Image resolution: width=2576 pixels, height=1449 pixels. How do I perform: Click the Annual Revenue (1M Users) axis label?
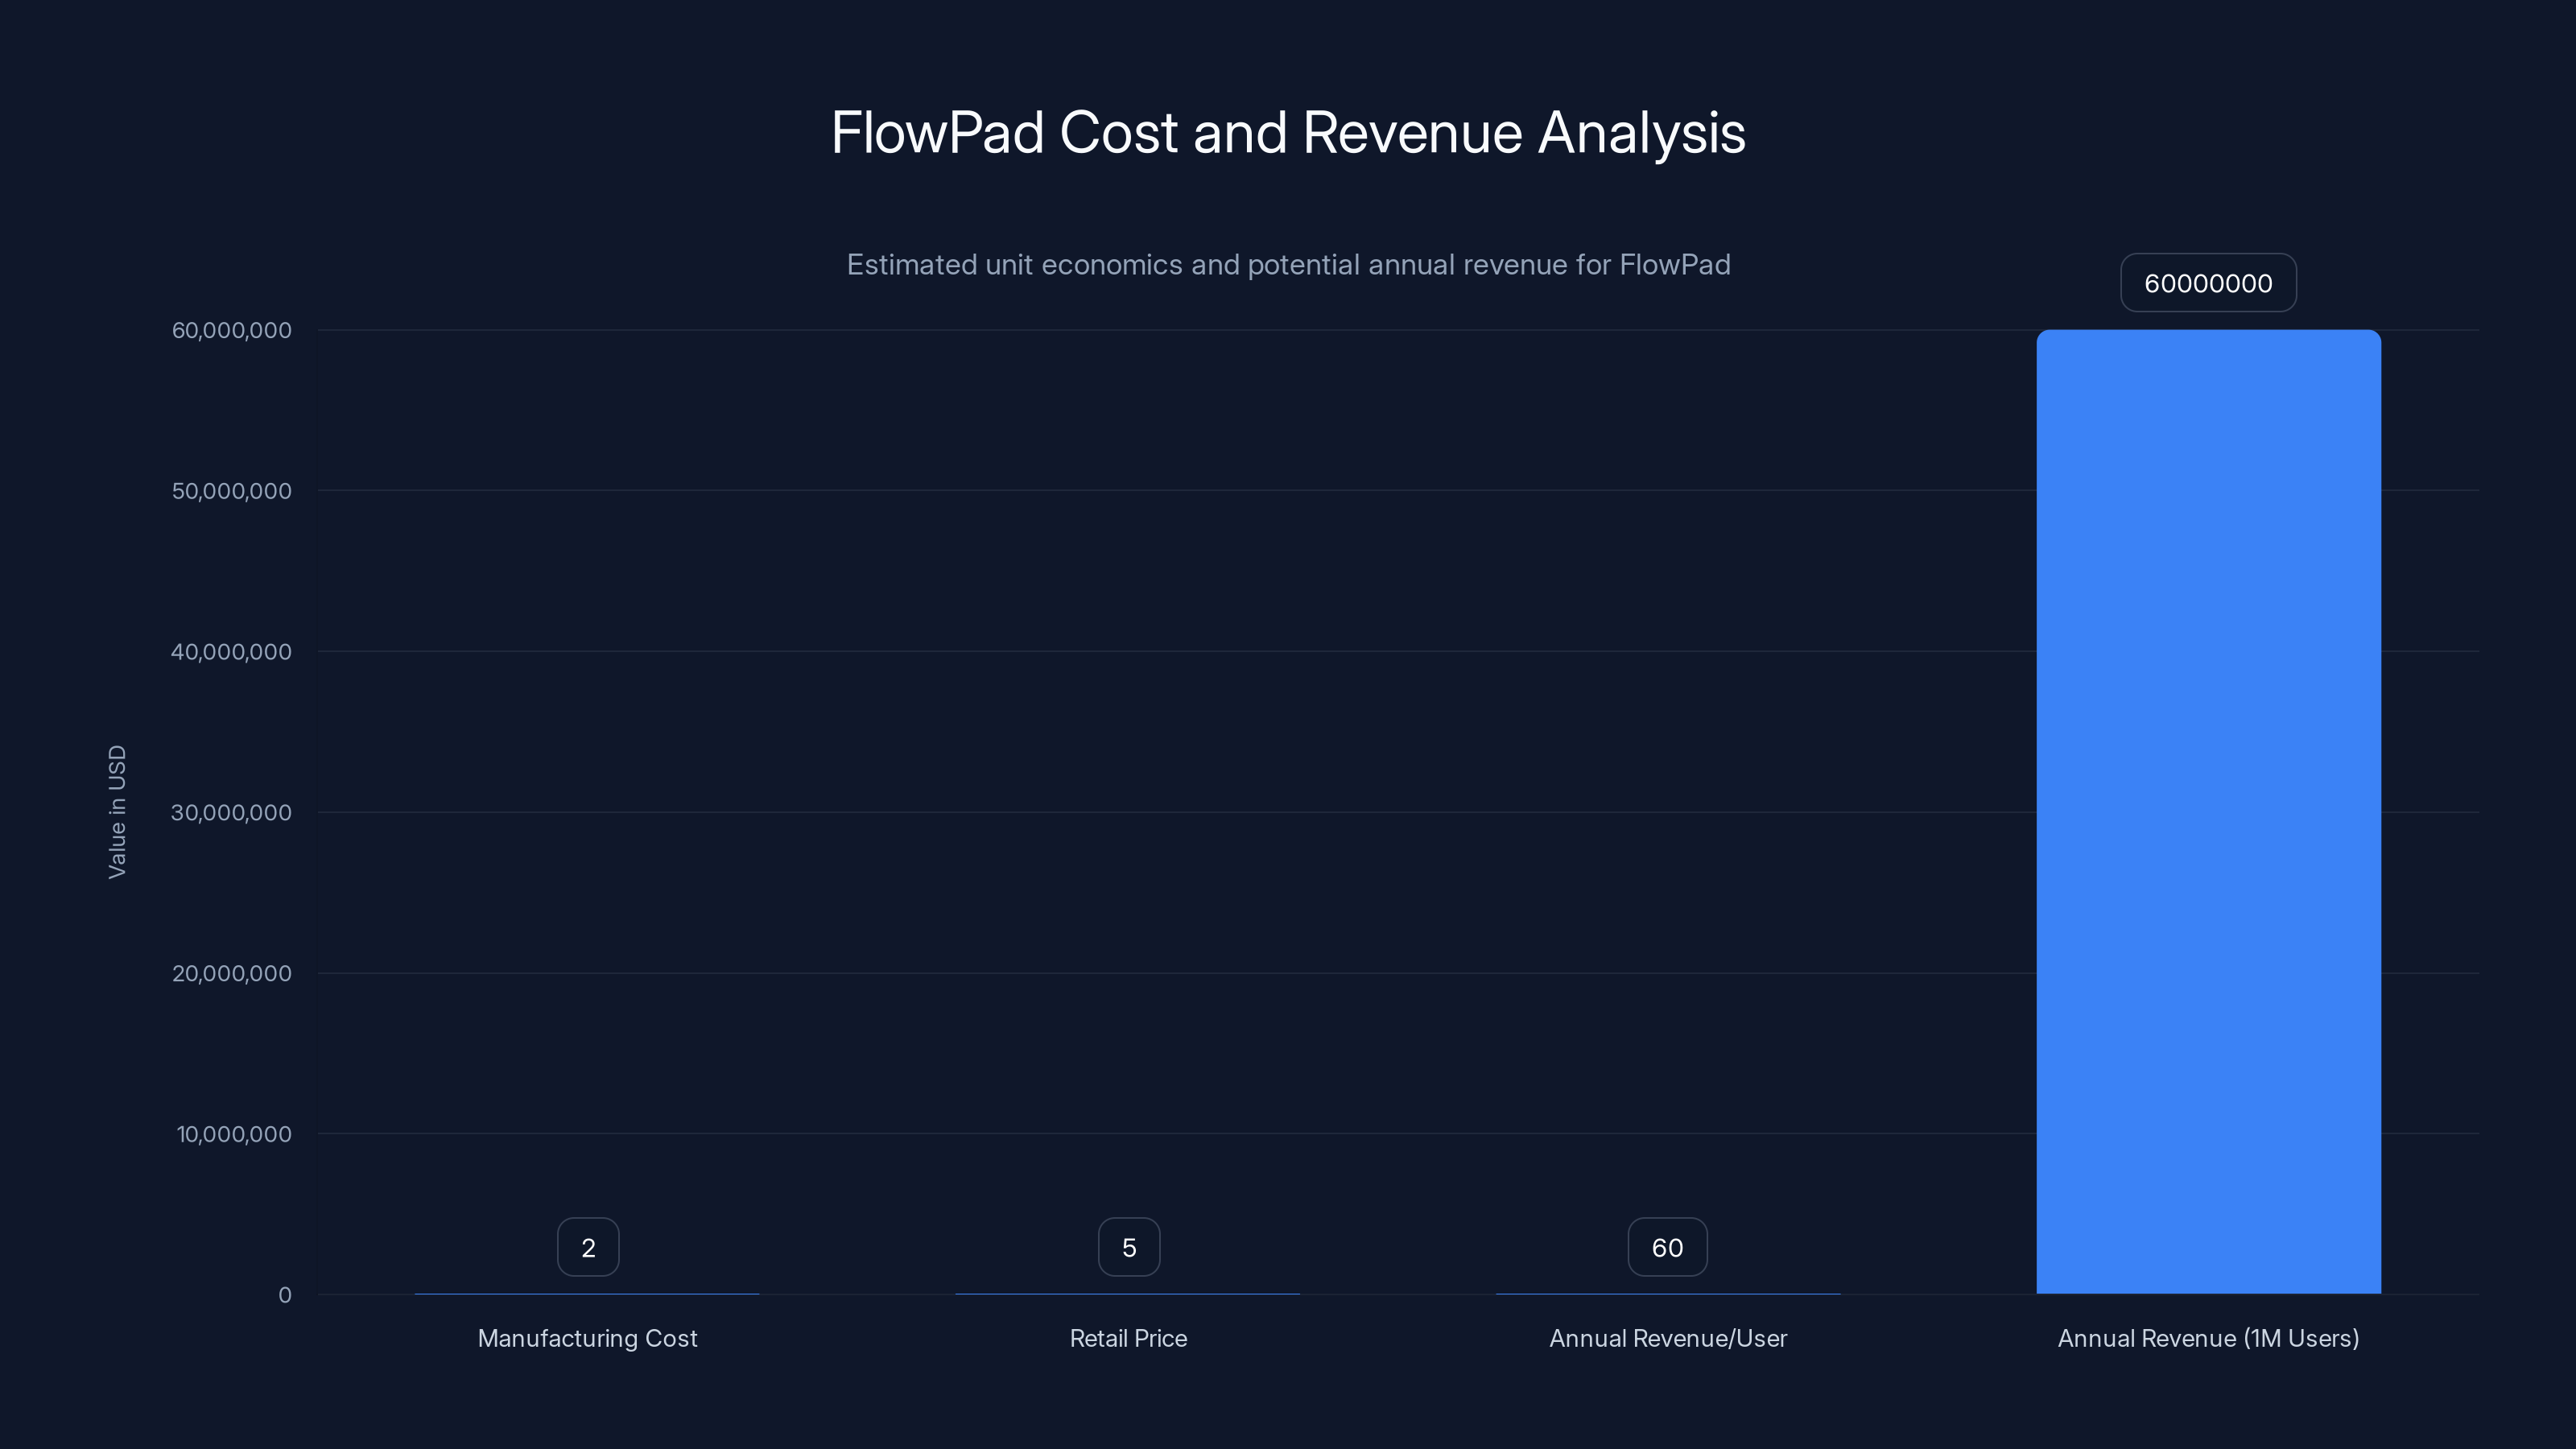(2208, 1338)
